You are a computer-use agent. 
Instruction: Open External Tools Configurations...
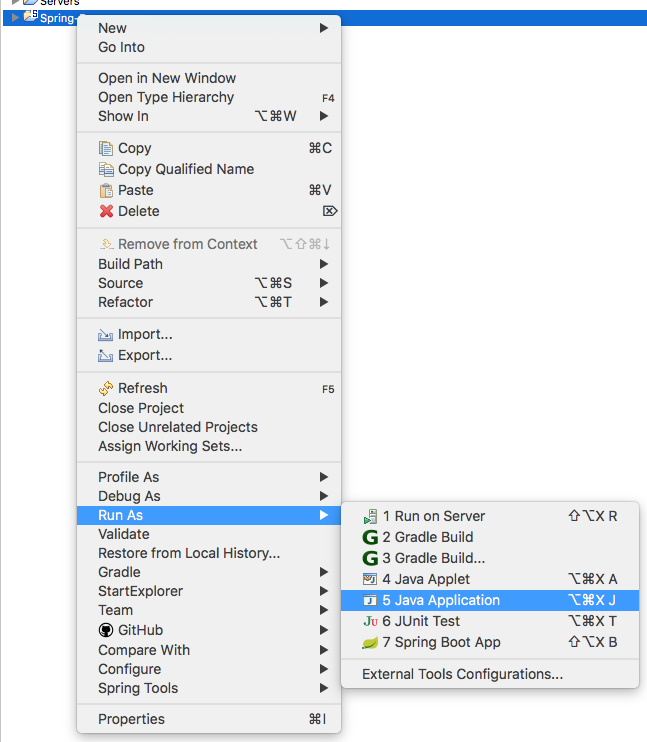click(490, 674)
